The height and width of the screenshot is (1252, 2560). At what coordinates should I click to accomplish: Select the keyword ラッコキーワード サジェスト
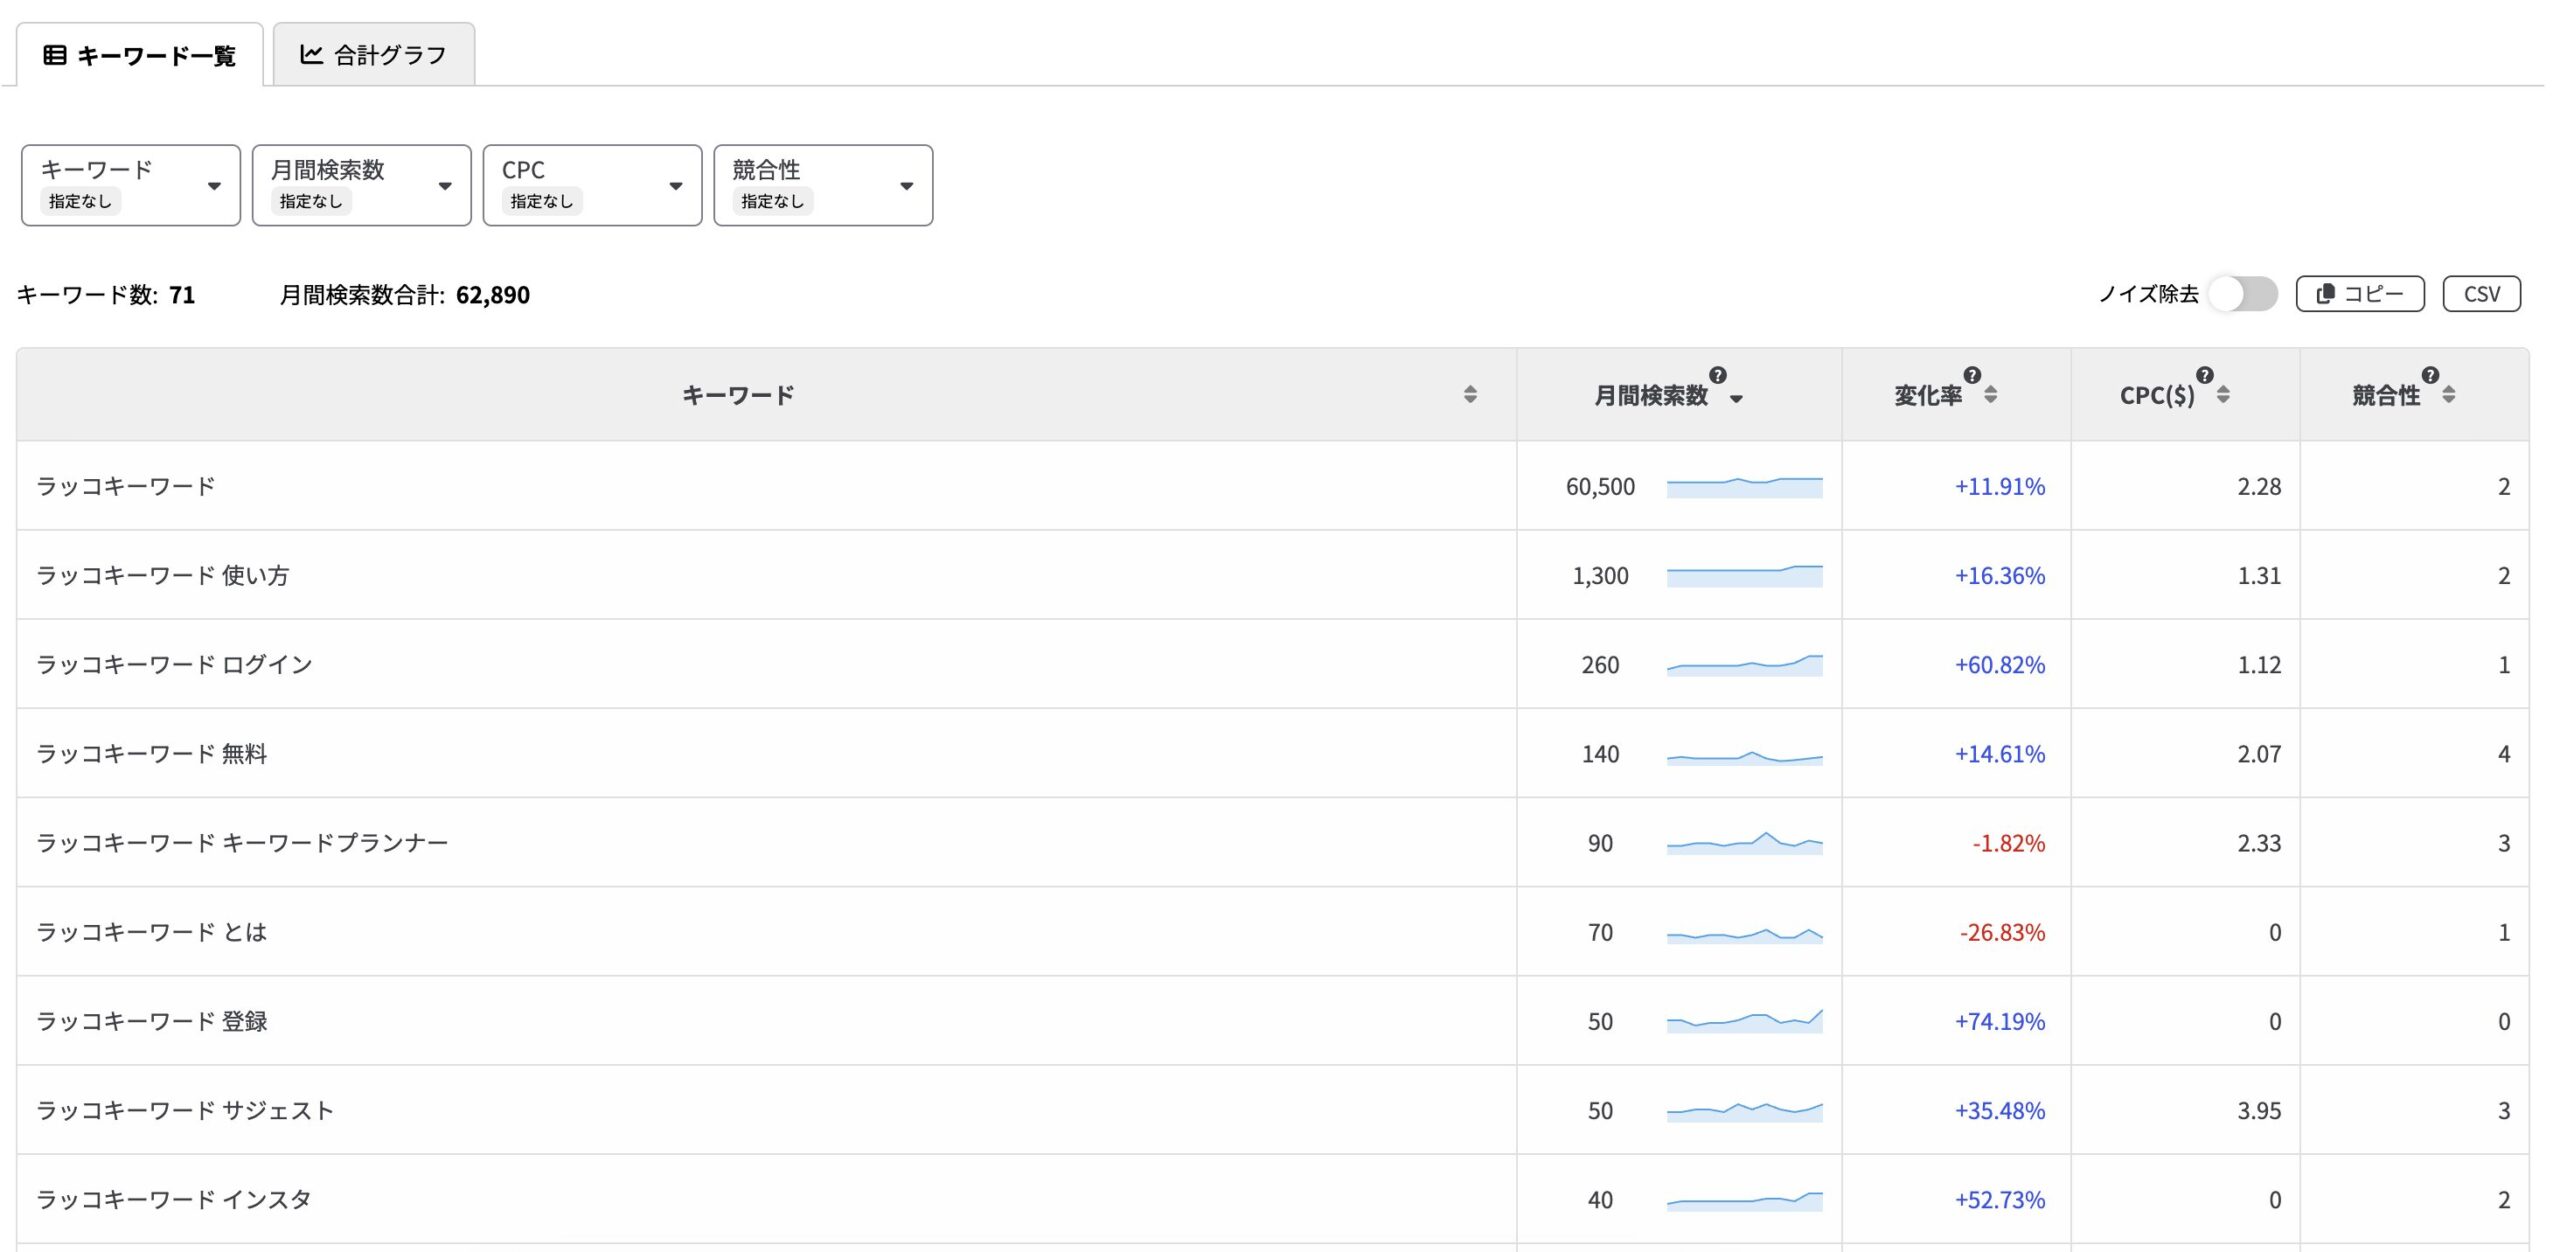point(185,1109)
